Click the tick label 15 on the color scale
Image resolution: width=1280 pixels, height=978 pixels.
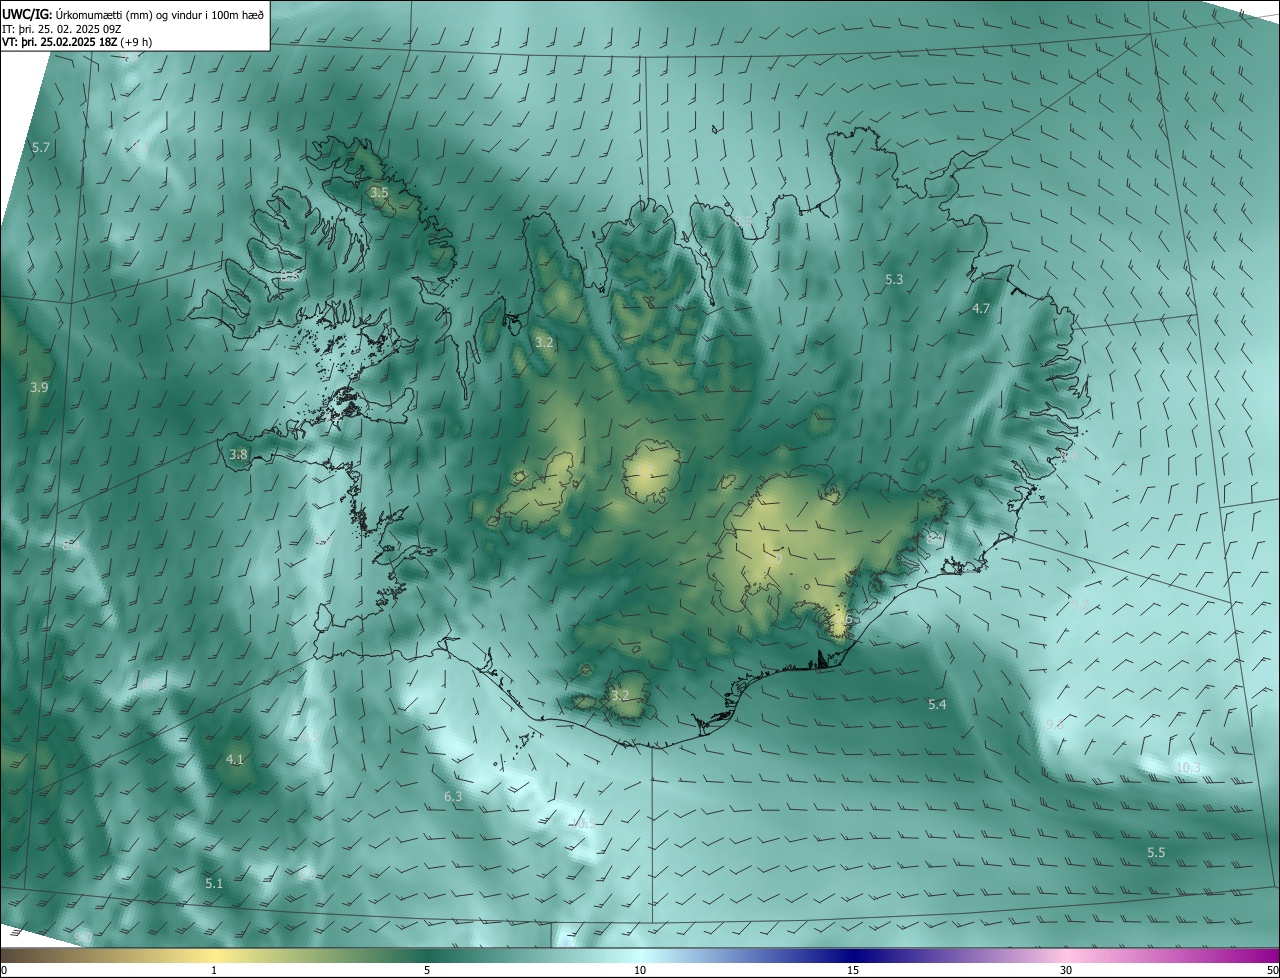click(853, 971)
